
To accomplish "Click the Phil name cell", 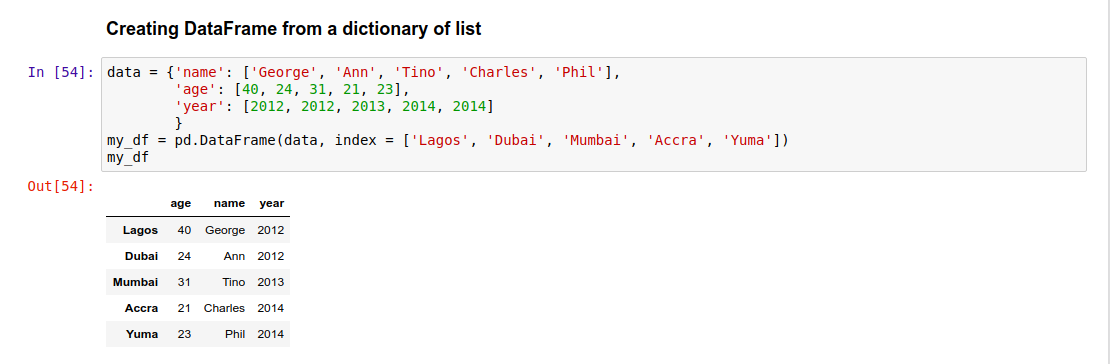I will [x=234, y=334].
